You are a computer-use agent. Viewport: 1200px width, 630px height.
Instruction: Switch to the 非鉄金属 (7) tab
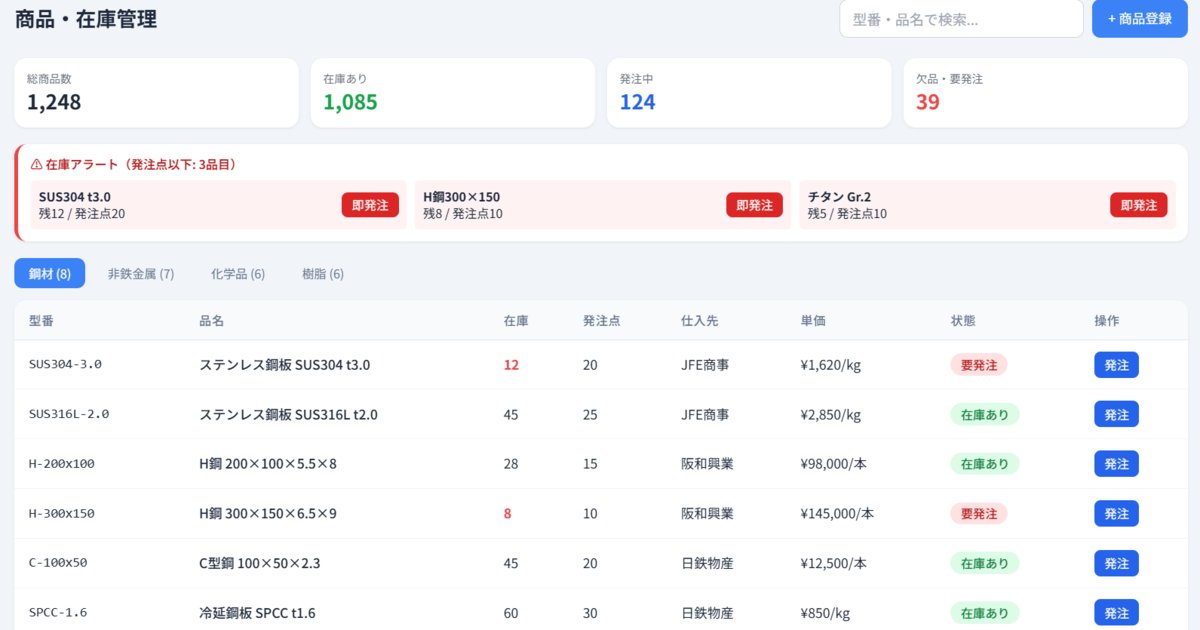point(141,274)
